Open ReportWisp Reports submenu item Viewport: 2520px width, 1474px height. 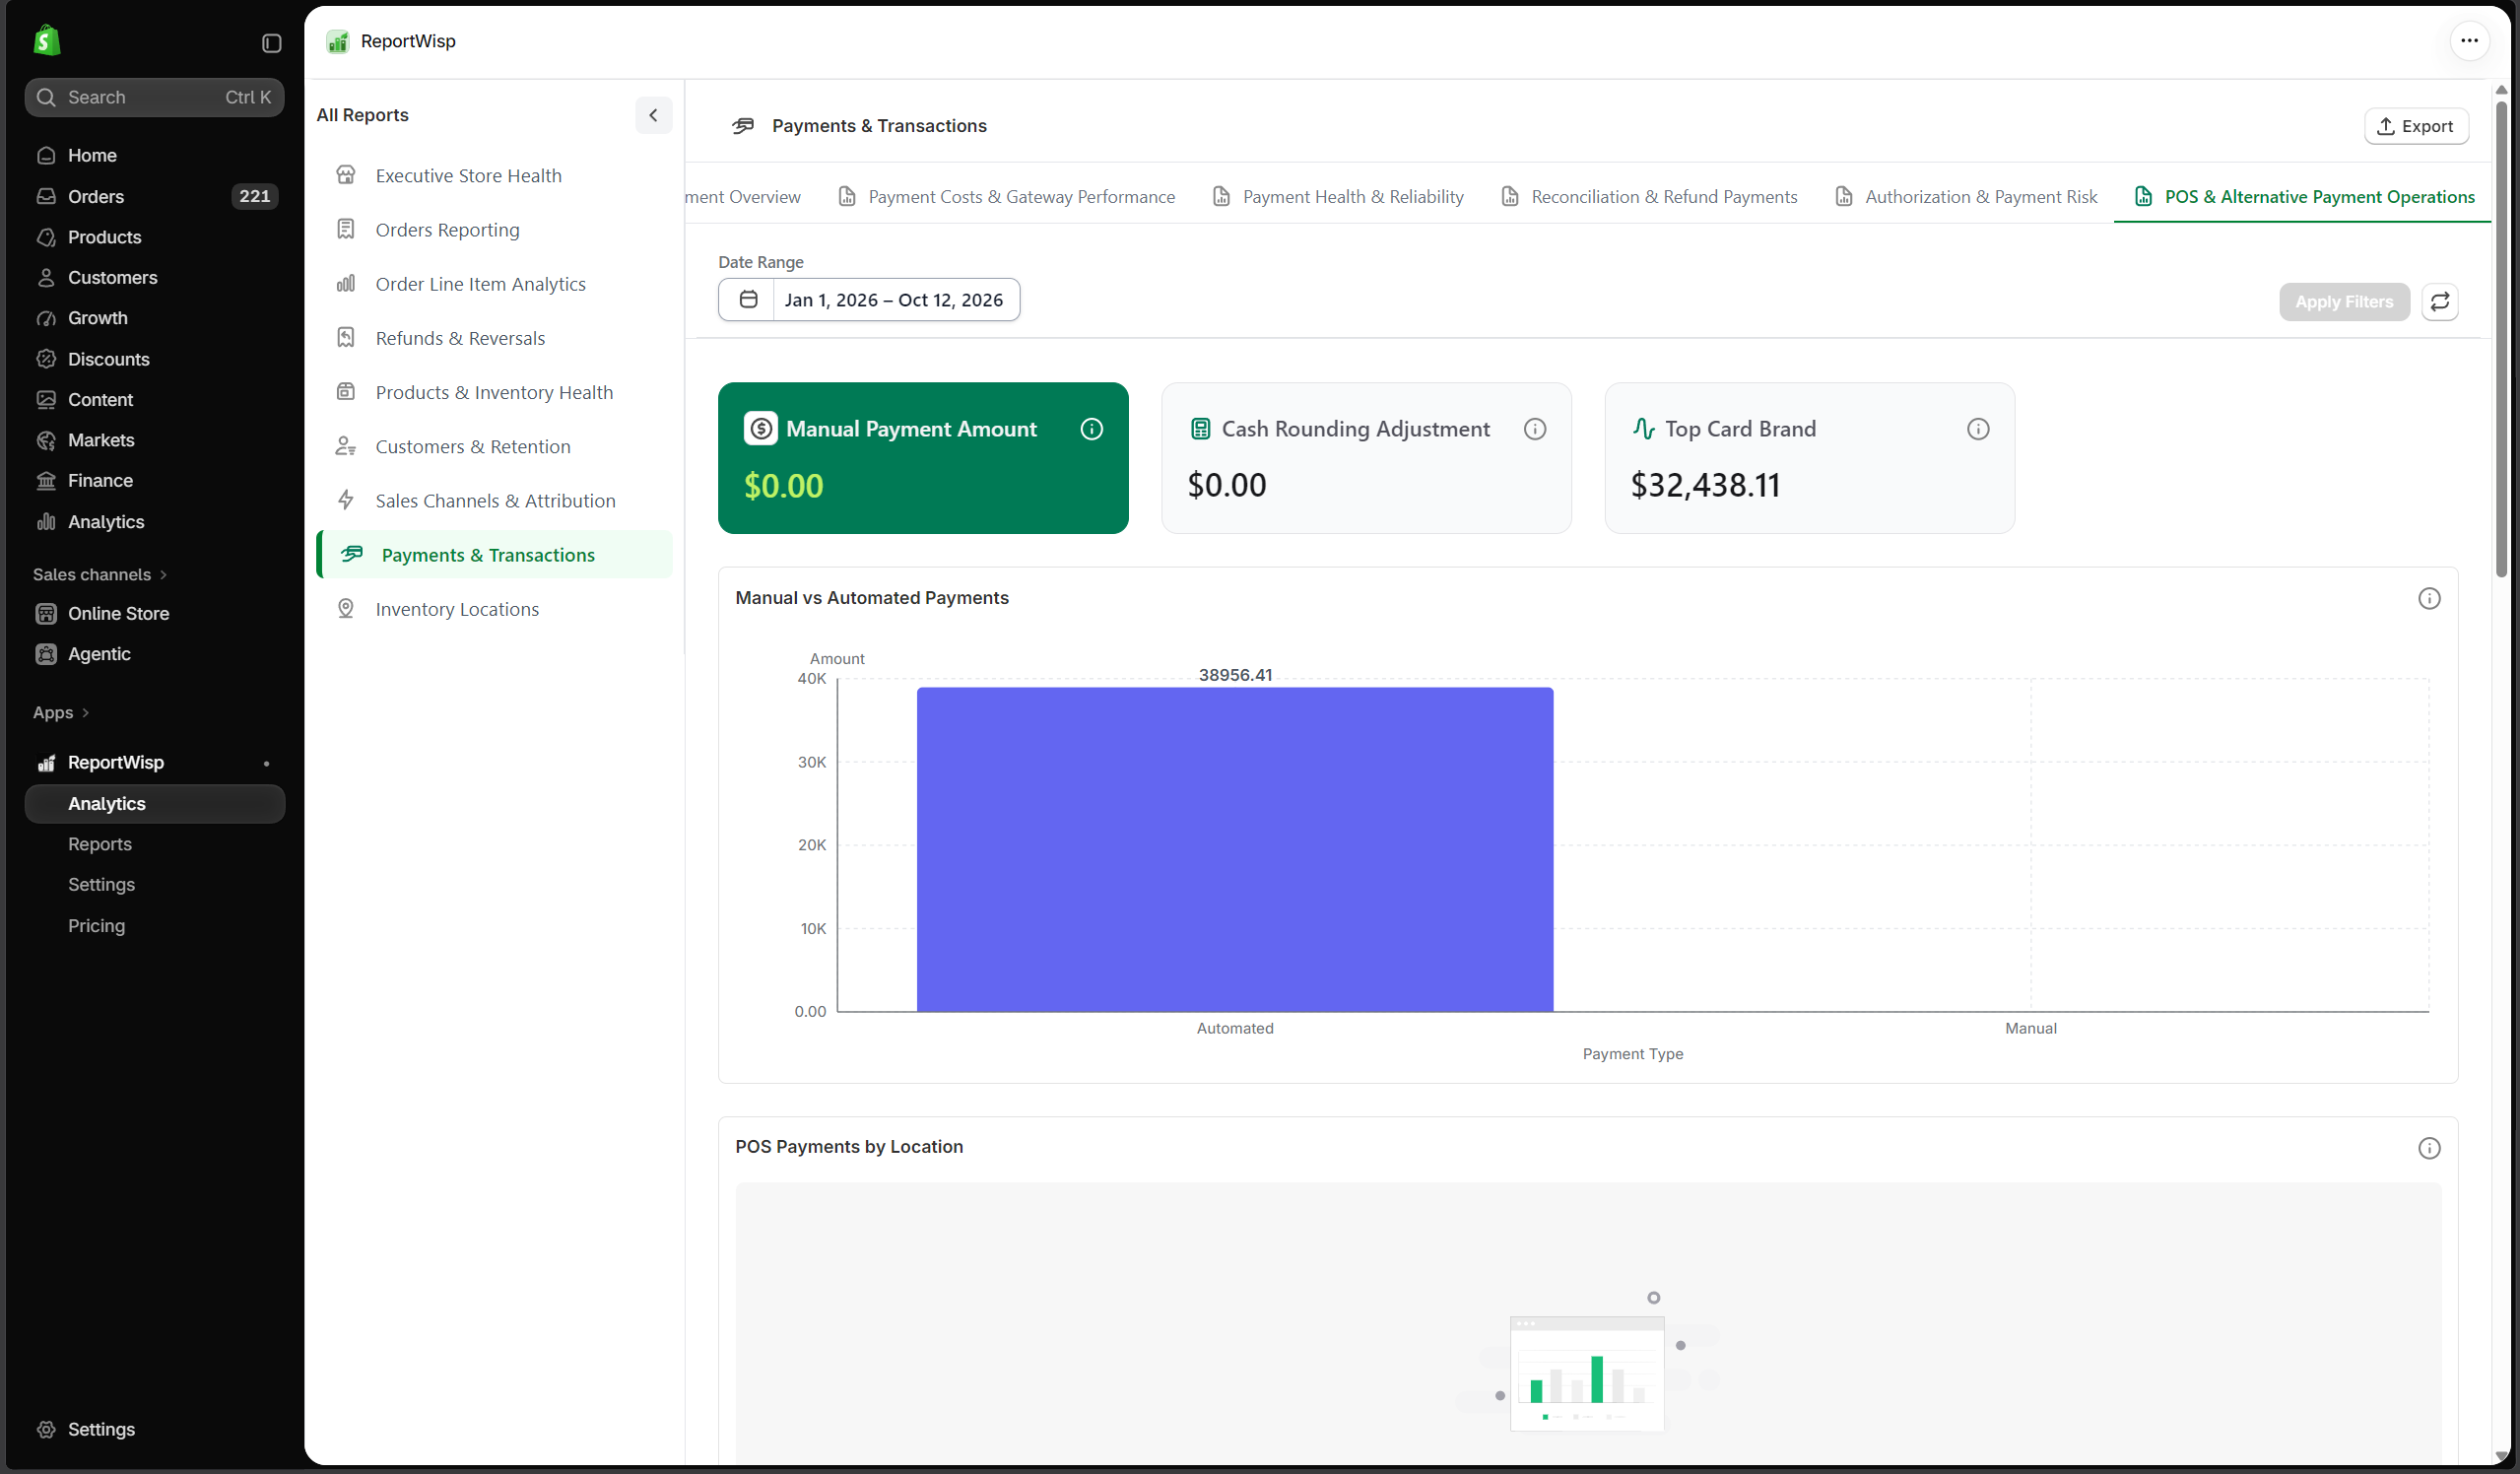(x=99, y=844)
